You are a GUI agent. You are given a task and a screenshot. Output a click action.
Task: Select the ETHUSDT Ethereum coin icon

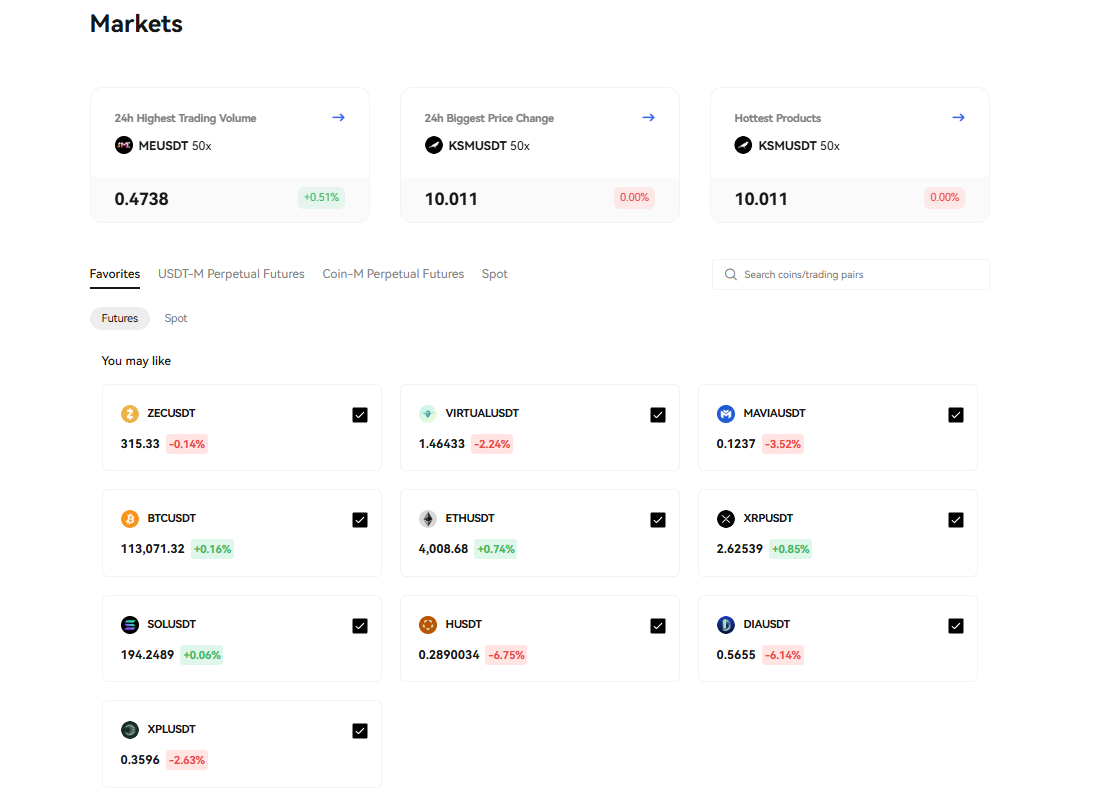(427, 519)
